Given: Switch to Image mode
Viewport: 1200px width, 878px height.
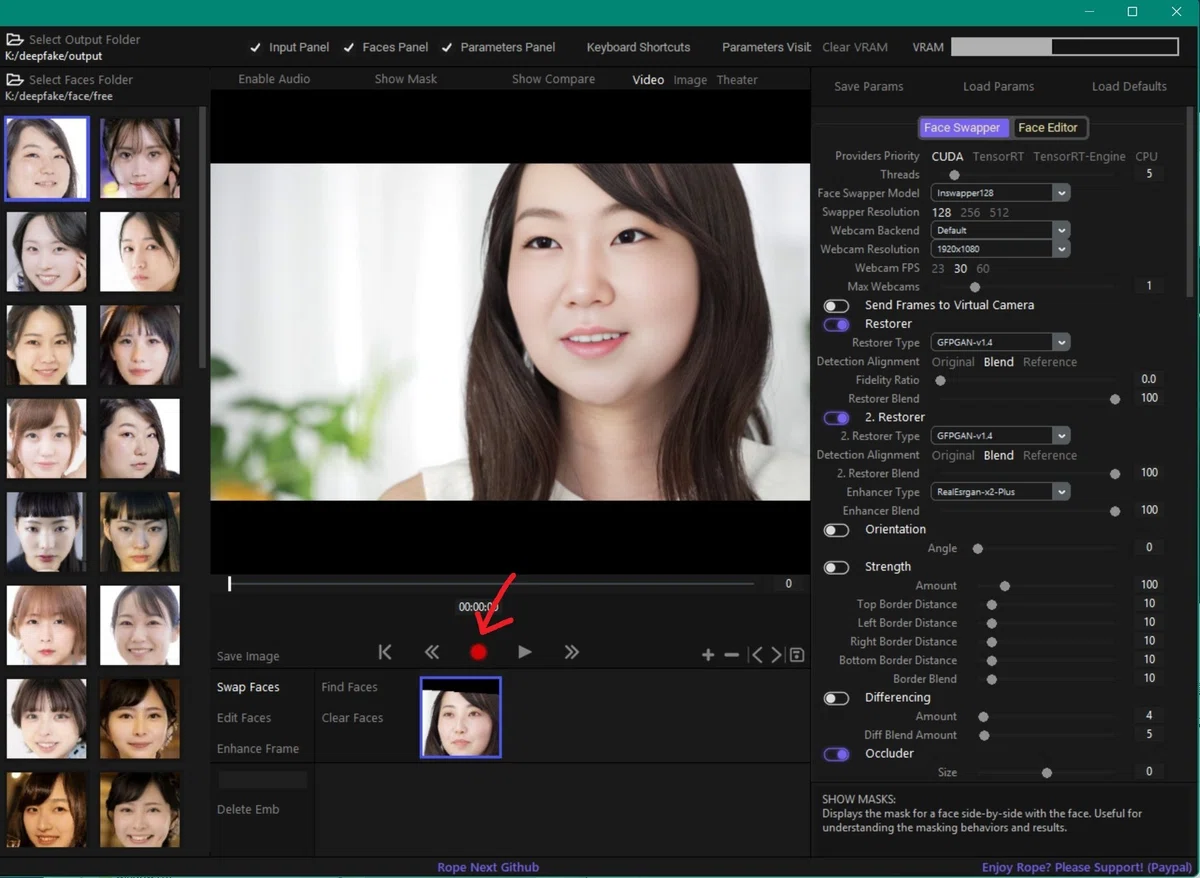Looking at the screenshot, I should [x=690, y=80].
